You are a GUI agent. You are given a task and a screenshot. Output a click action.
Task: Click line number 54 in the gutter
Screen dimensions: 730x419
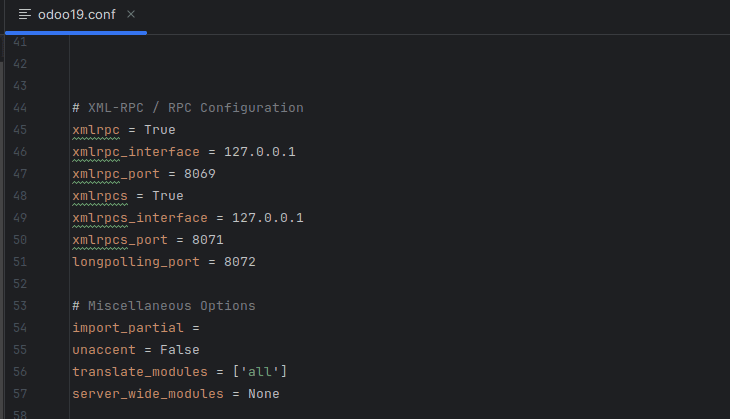[x=20, y=328]
